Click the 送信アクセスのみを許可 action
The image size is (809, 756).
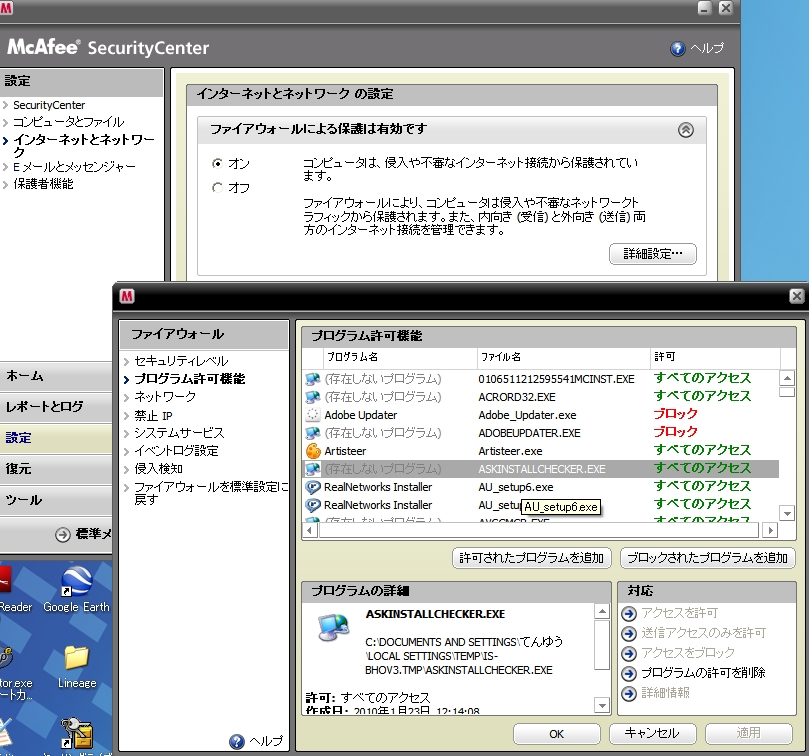704,633
